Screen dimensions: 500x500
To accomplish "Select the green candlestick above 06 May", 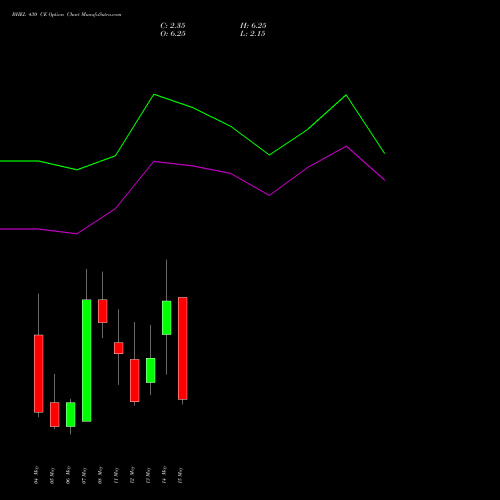I will [71, 414].
